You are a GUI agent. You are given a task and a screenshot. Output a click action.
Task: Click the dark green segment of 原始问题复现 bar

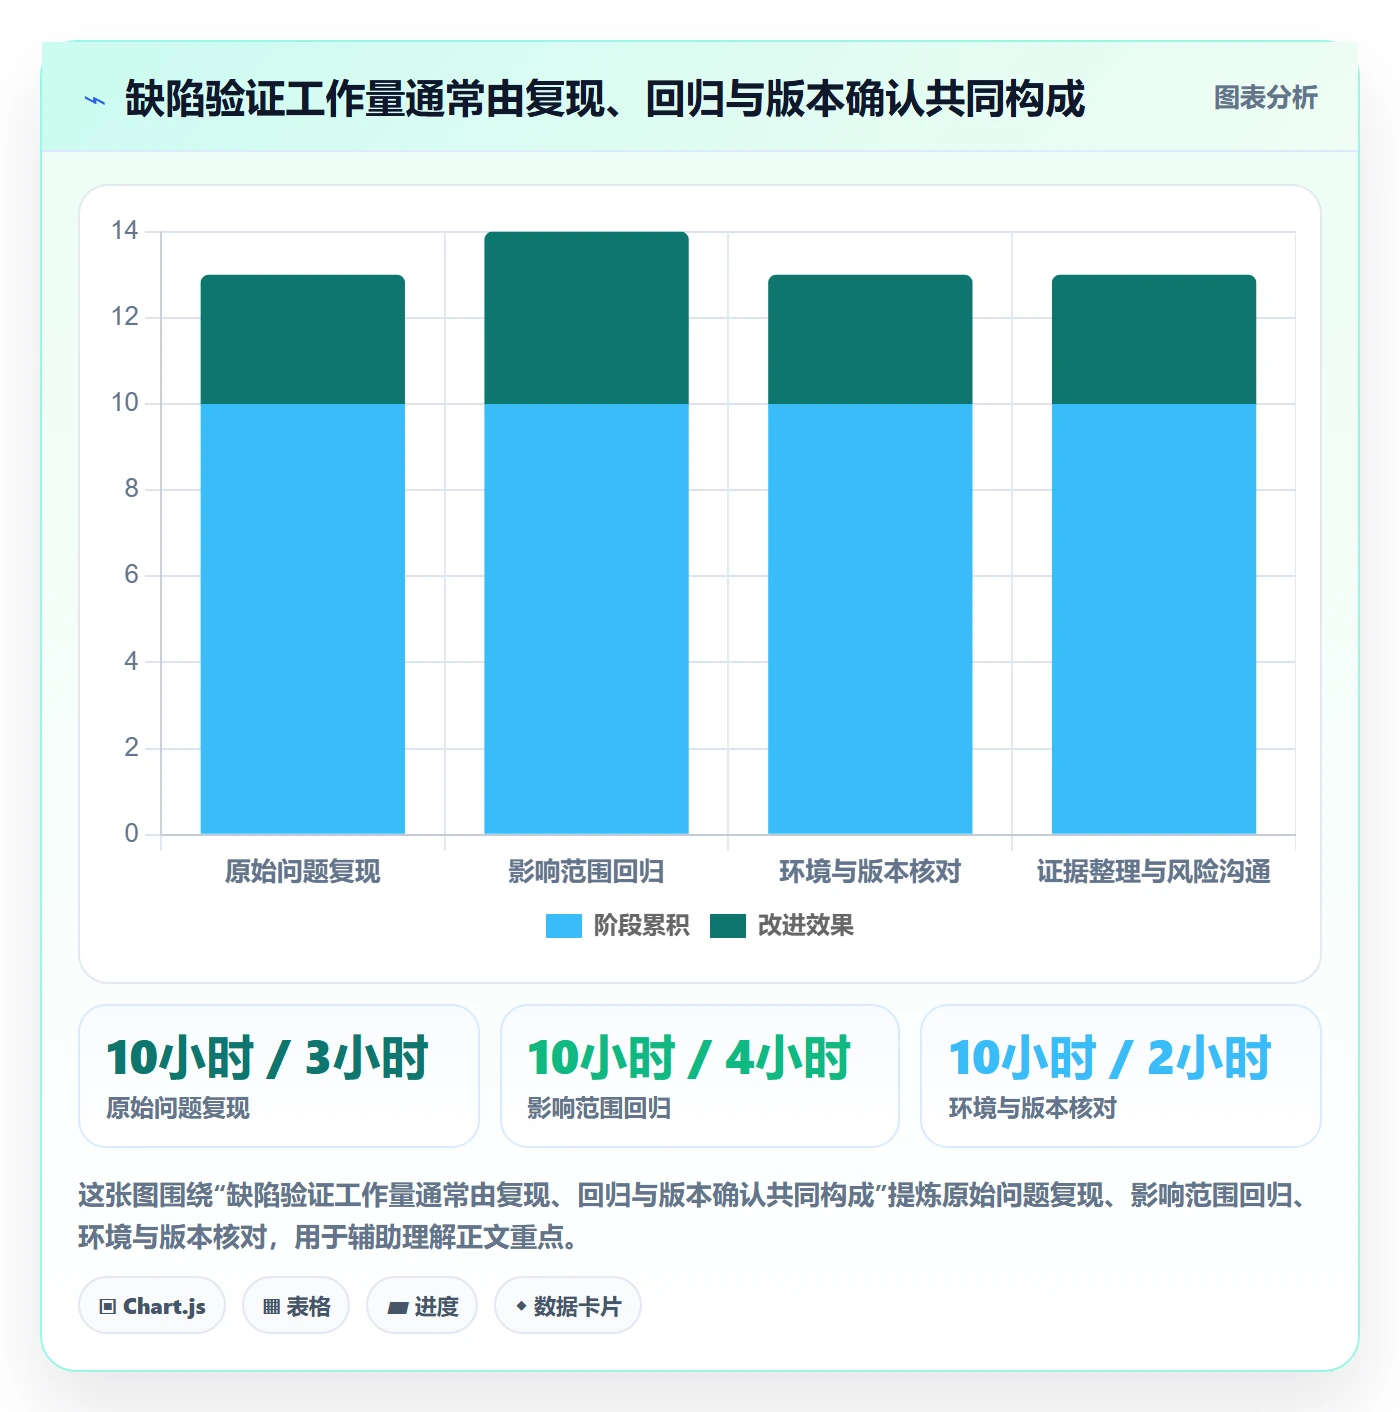(303, 340)
